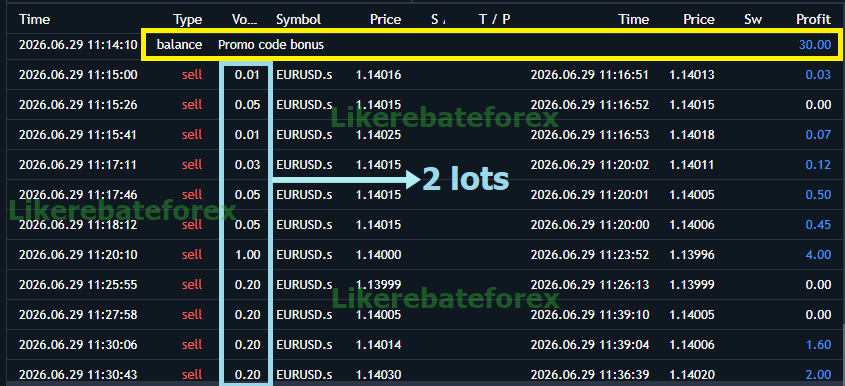Click open price 1.14014
The width and height of the screenshot is (845, 386).
[x=378, y=344]
